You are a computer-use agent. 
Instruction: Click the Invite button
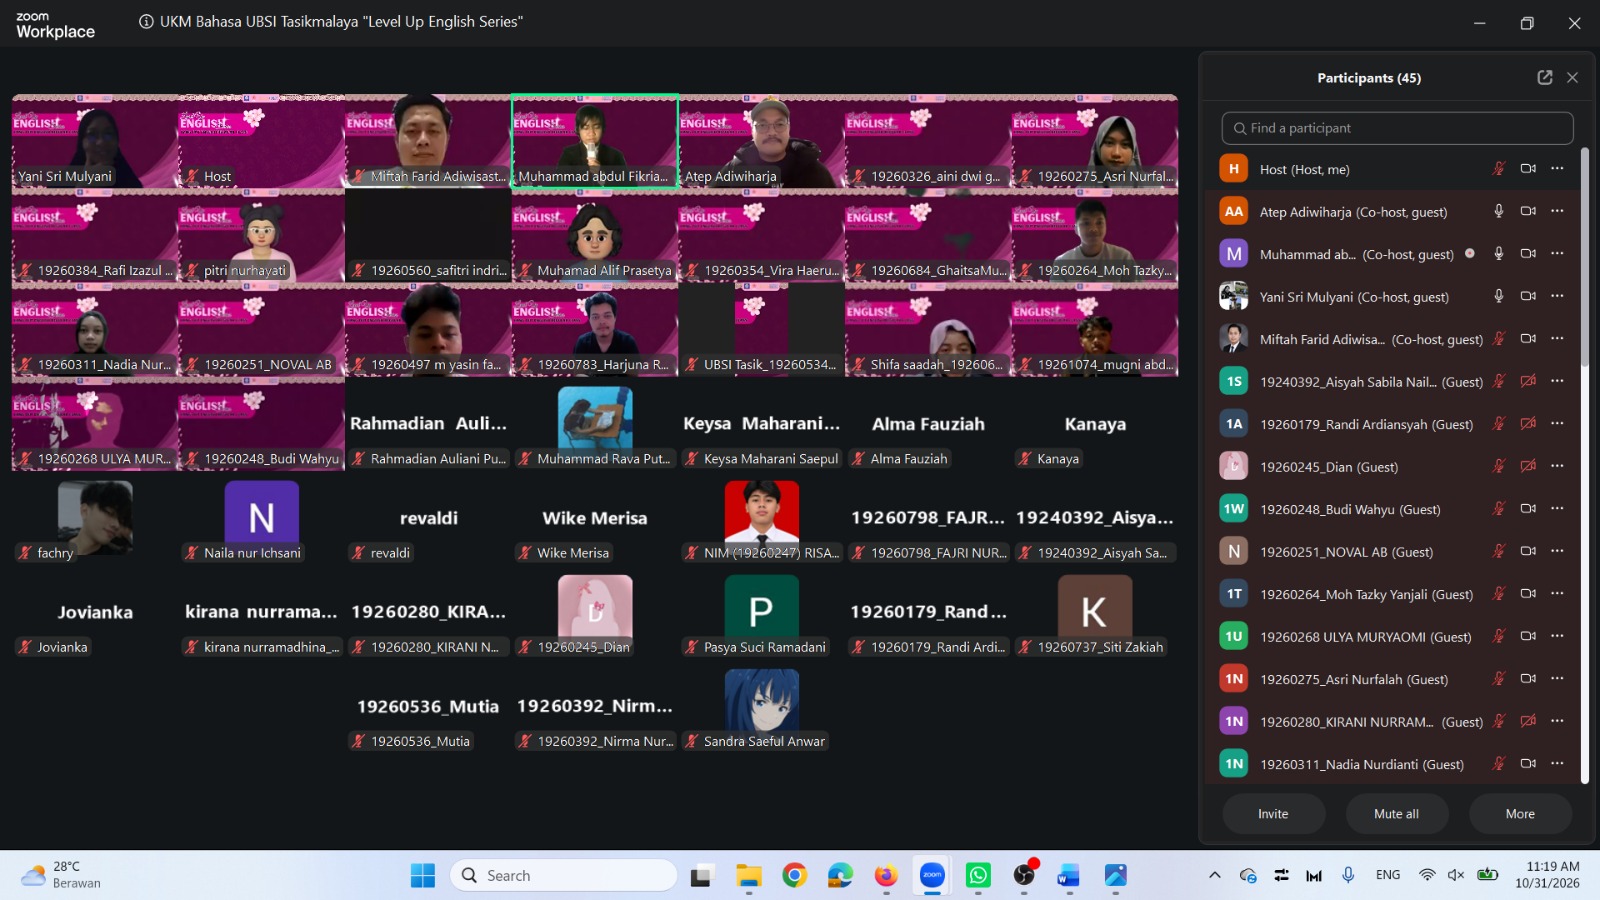pos(1273,814)
